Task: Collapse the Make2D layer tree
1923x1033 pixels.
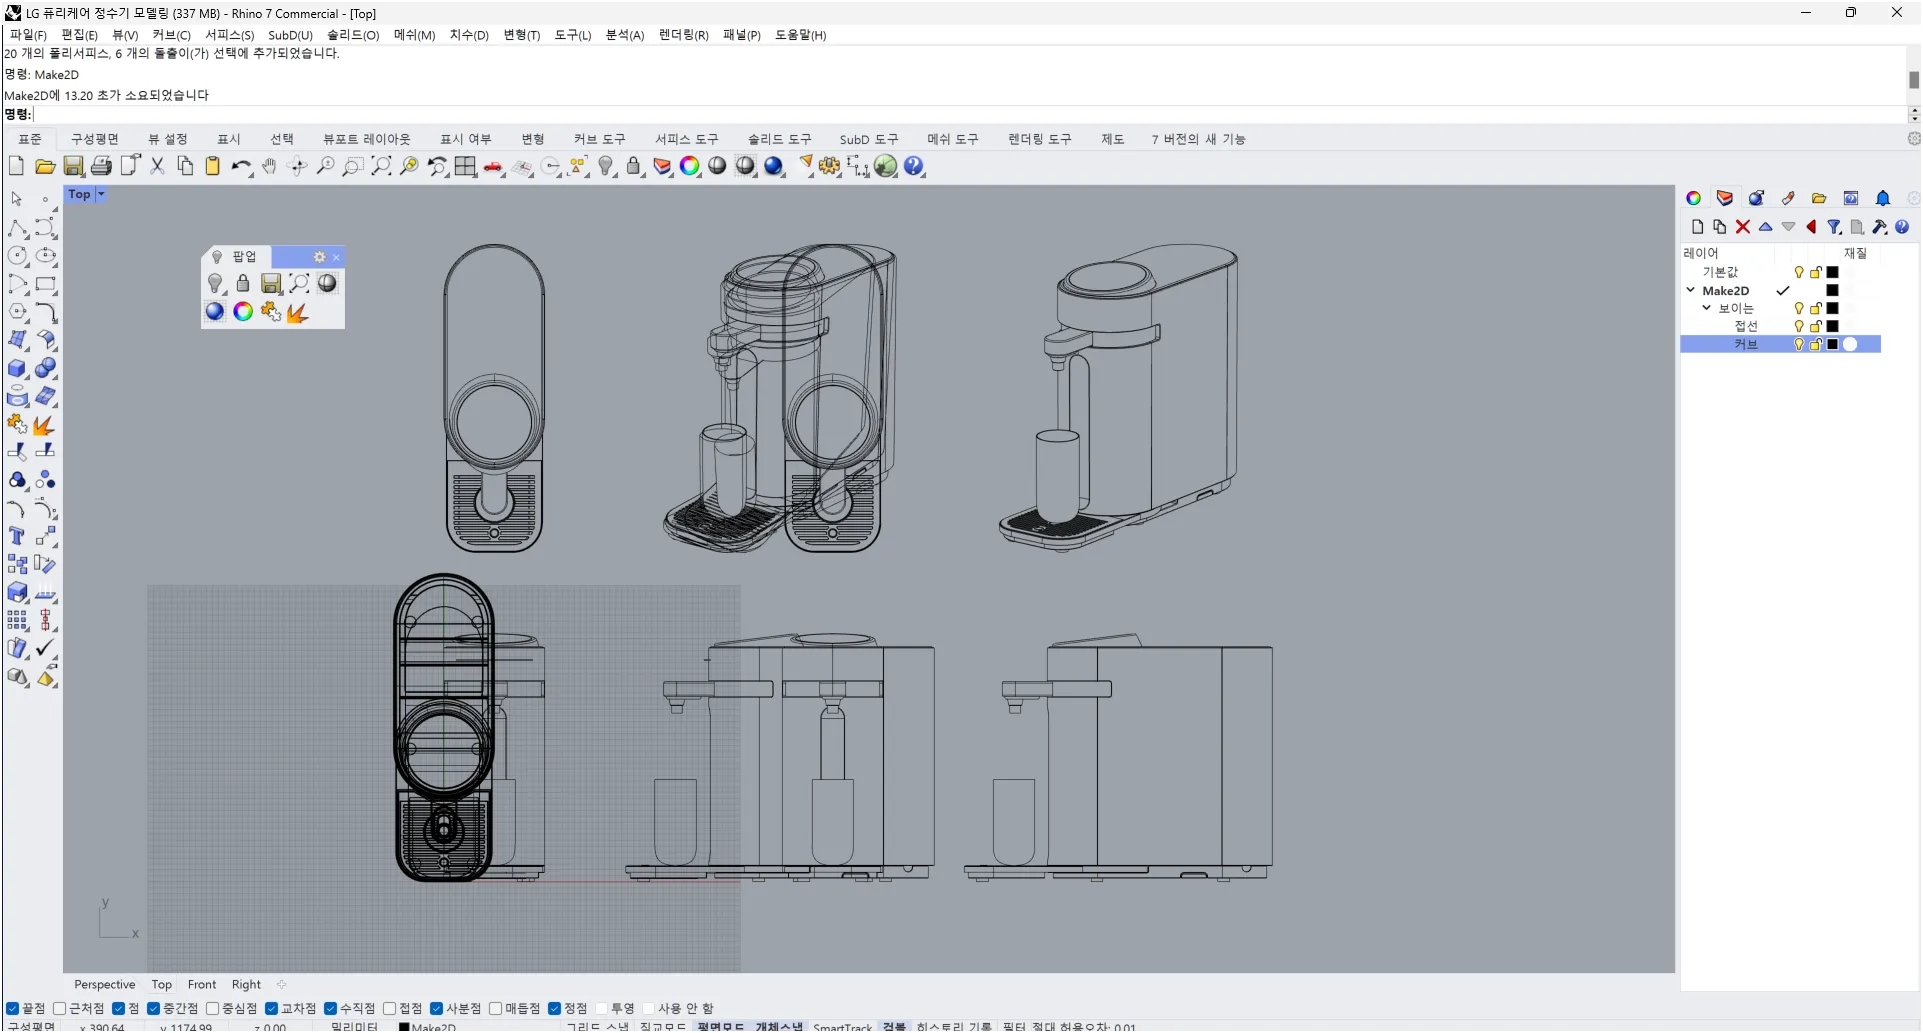Action: coord(1691,290)
